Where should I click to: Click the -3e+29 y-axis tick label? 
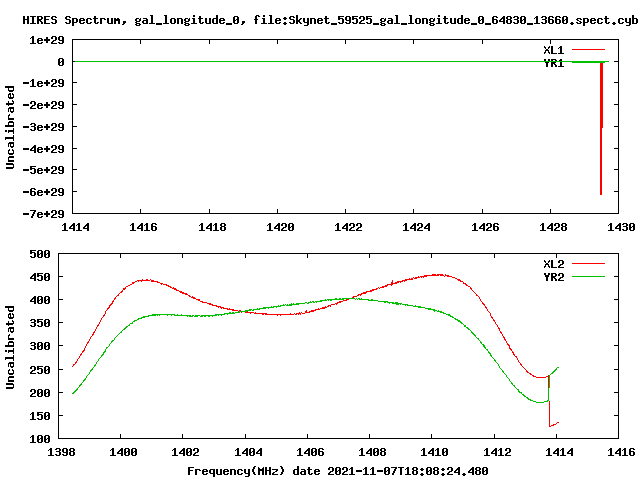coord(43,127)
